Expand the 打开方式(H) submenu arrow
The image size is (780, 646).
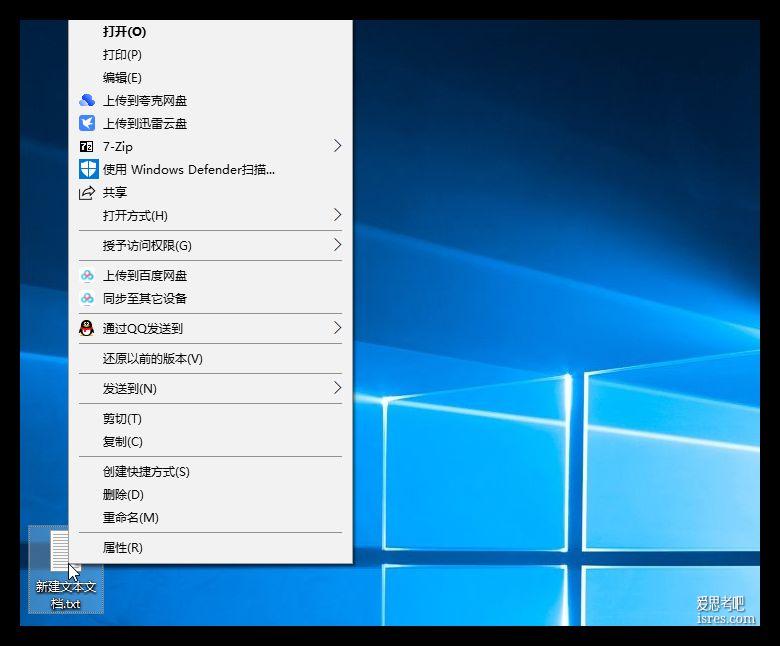pos(337,215)
